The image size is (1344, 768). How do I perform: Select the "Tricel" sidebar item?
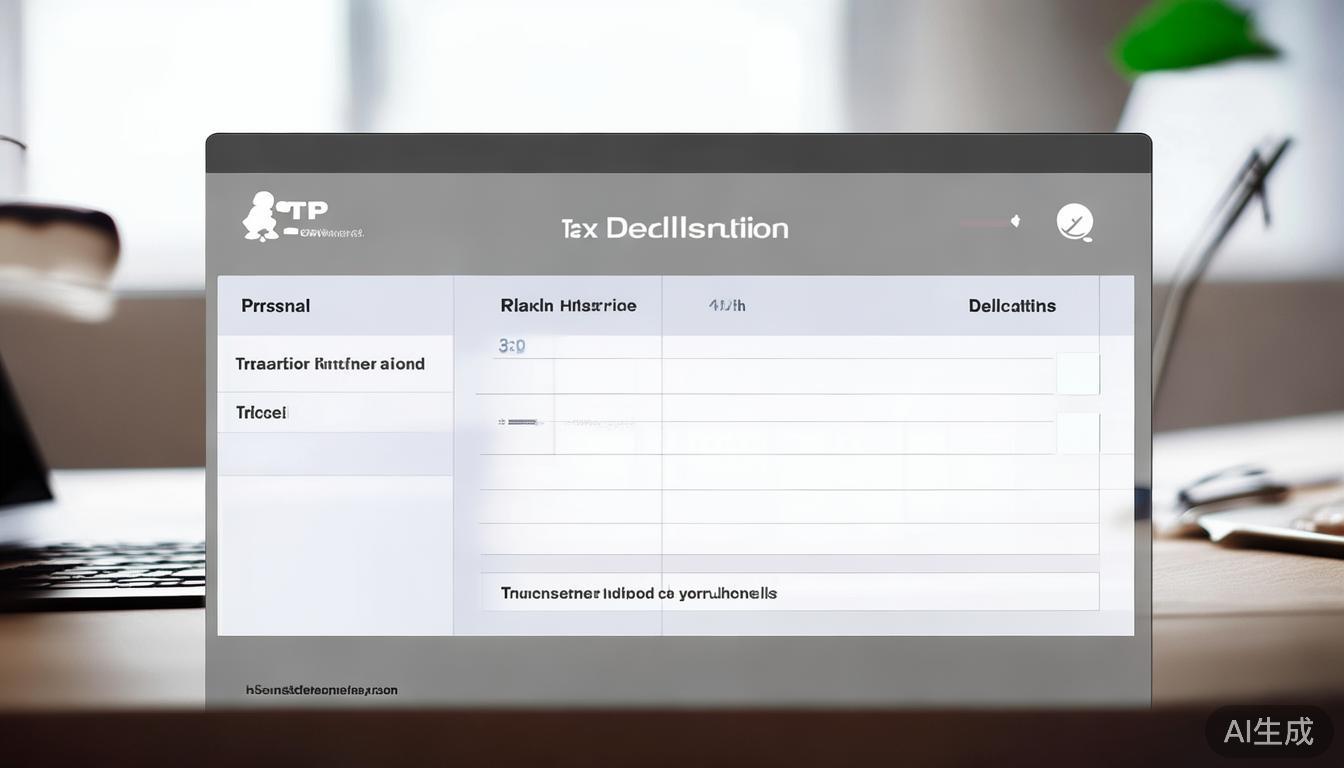[x=261, y=412]
